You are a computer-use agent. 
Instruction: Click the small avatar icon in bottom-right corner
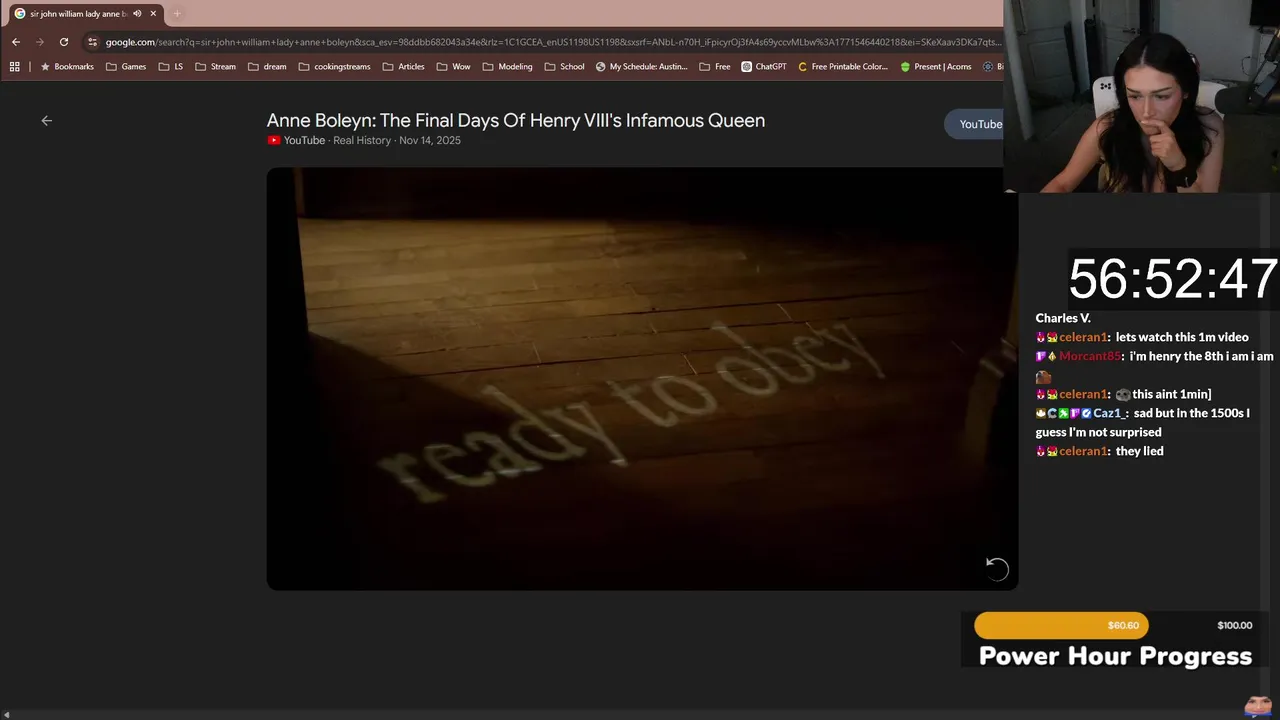[1258, 706]
